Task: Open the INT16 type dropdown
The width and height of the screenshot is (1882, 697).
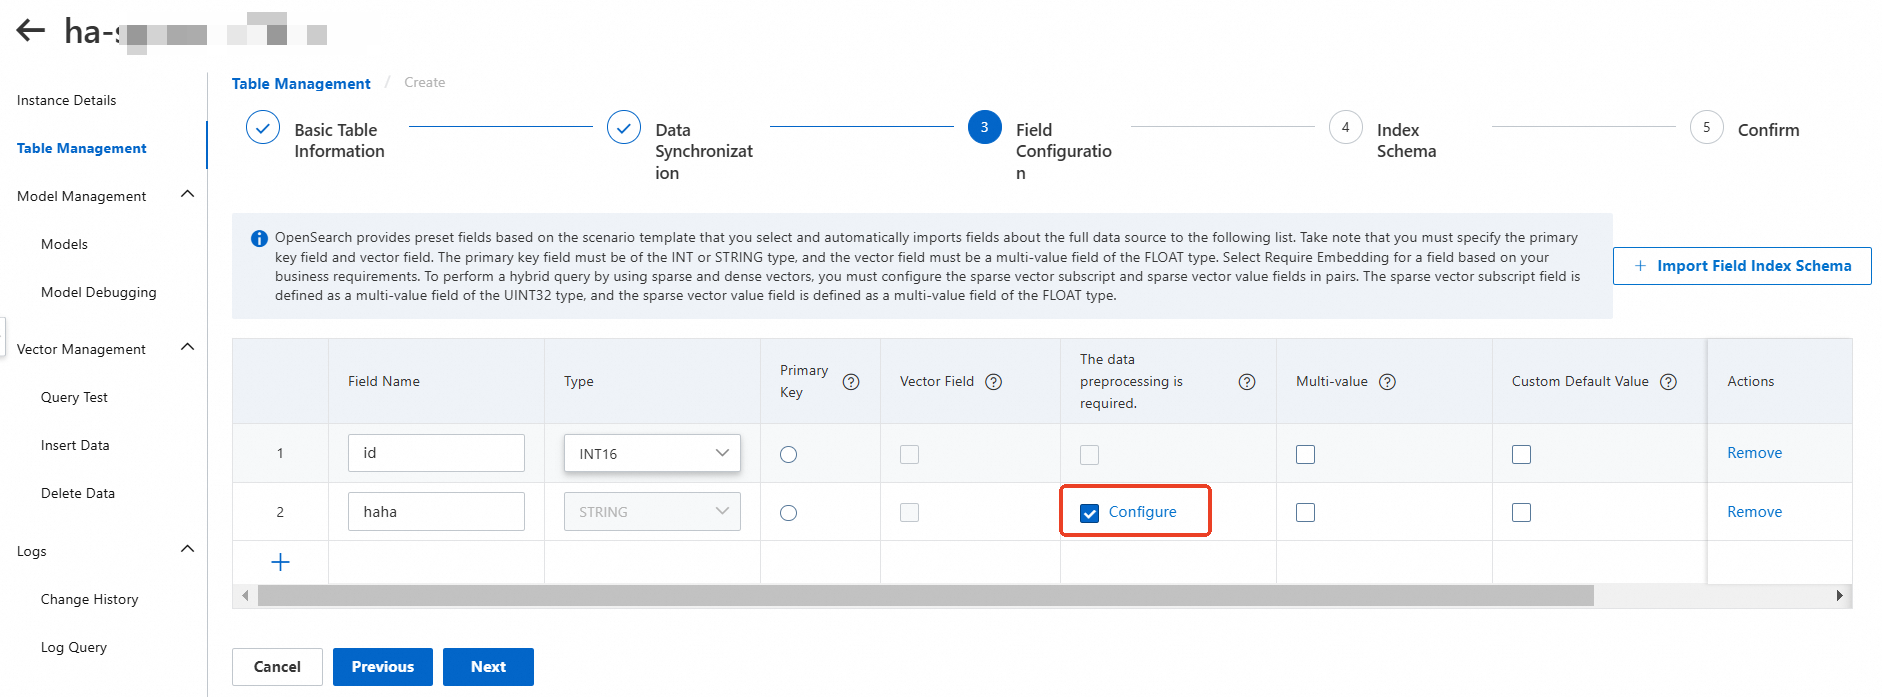Action: pyautogui.click(x=652, y=453)
